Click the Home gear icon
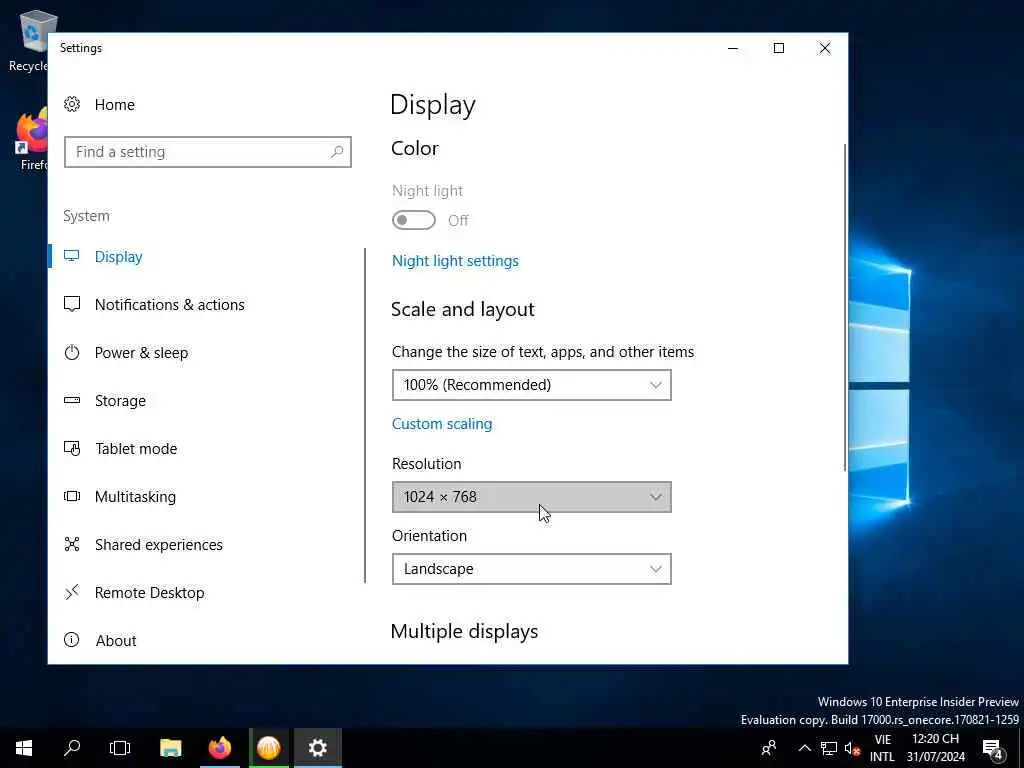Screen dimensions: 1024x768 point(72,104)
